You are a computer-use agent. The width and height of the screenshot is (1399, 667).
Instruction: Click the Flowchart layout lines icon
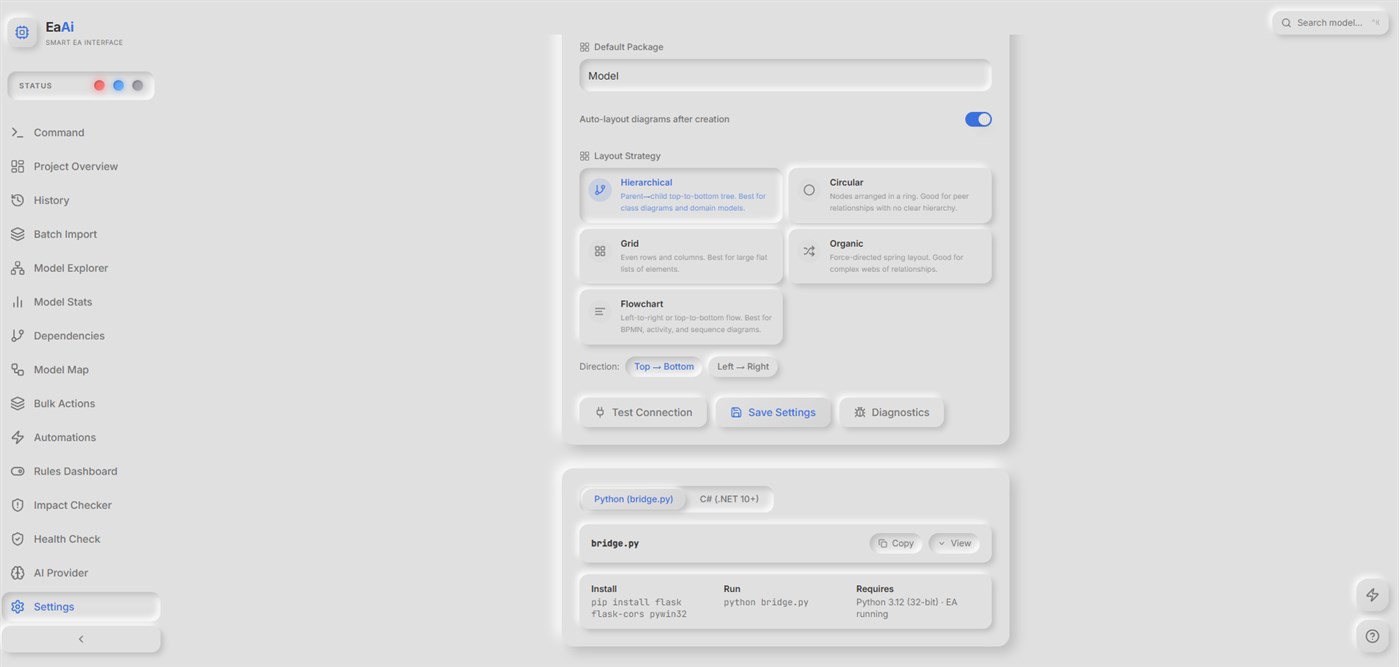pos(600,311)
